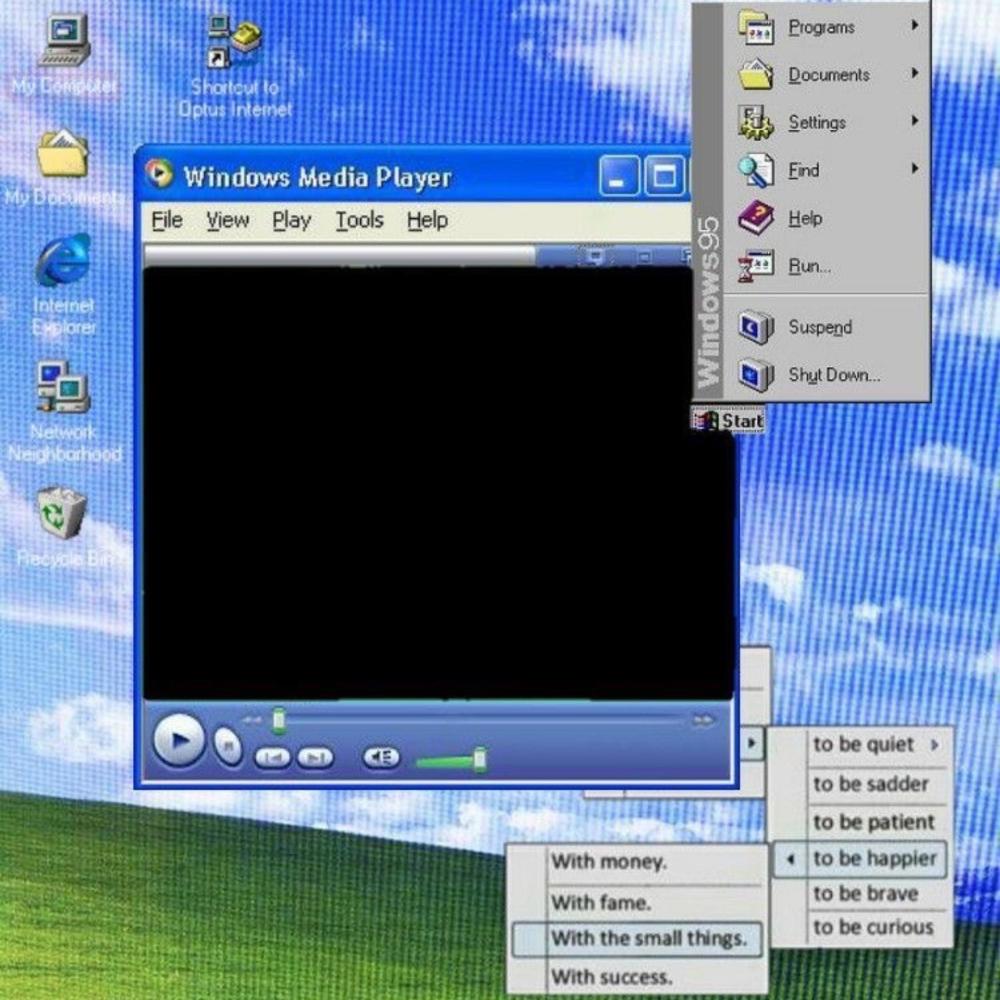1000x1000 pixels.
Task: Open the My Computer desktop icon
Action: point(64,40)
